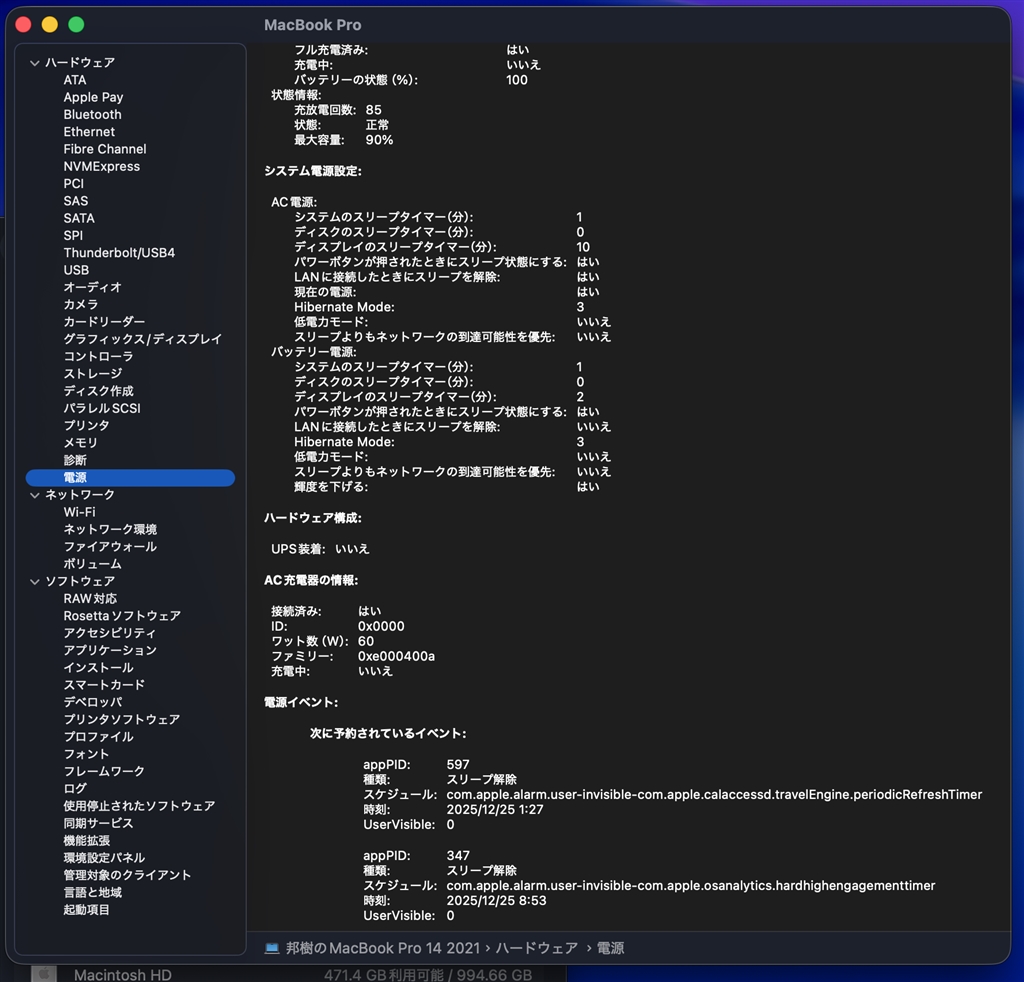Click the ワット数 (W) value 60
The height and width of the screenshot is (982, 1024).
click(366, 642)
